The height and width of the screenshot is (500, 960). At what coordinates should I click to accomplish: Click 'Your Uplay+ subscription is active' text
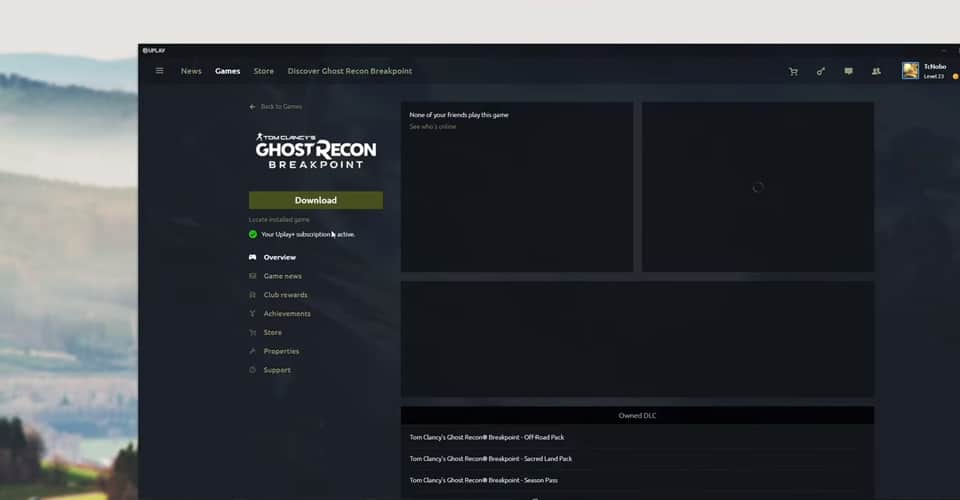click(x=308, y=234)
